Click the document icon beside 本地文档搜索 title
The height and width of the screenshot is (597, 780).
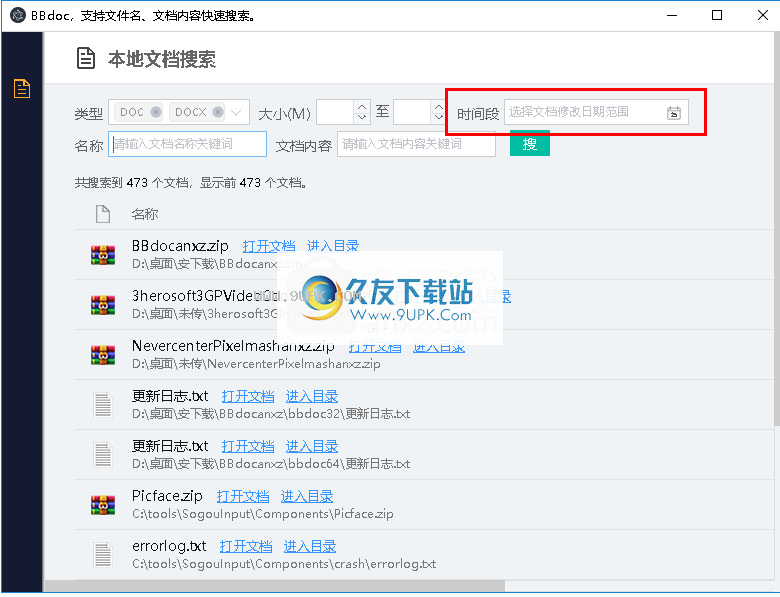[x=86, y=58]
